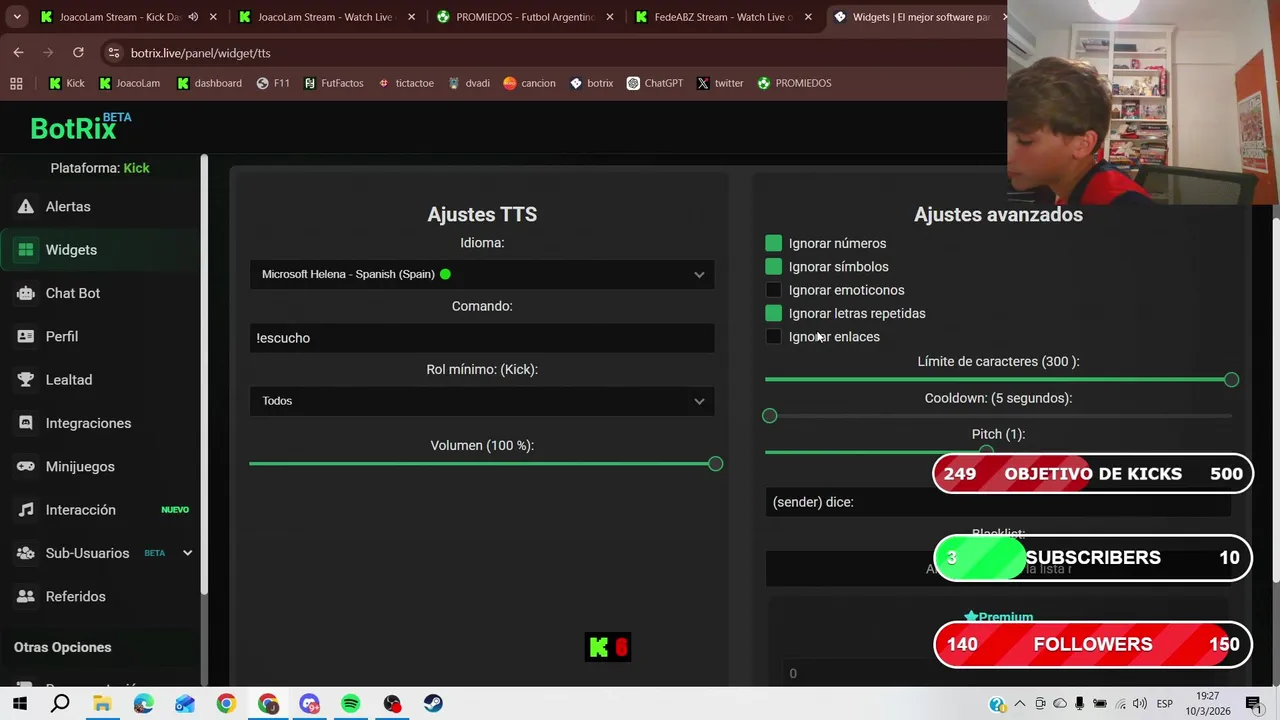The height and width of the screenshot is (720, 1280).
Task: Click the Lealtad trophy icon
Action: (x=26, y=380)
